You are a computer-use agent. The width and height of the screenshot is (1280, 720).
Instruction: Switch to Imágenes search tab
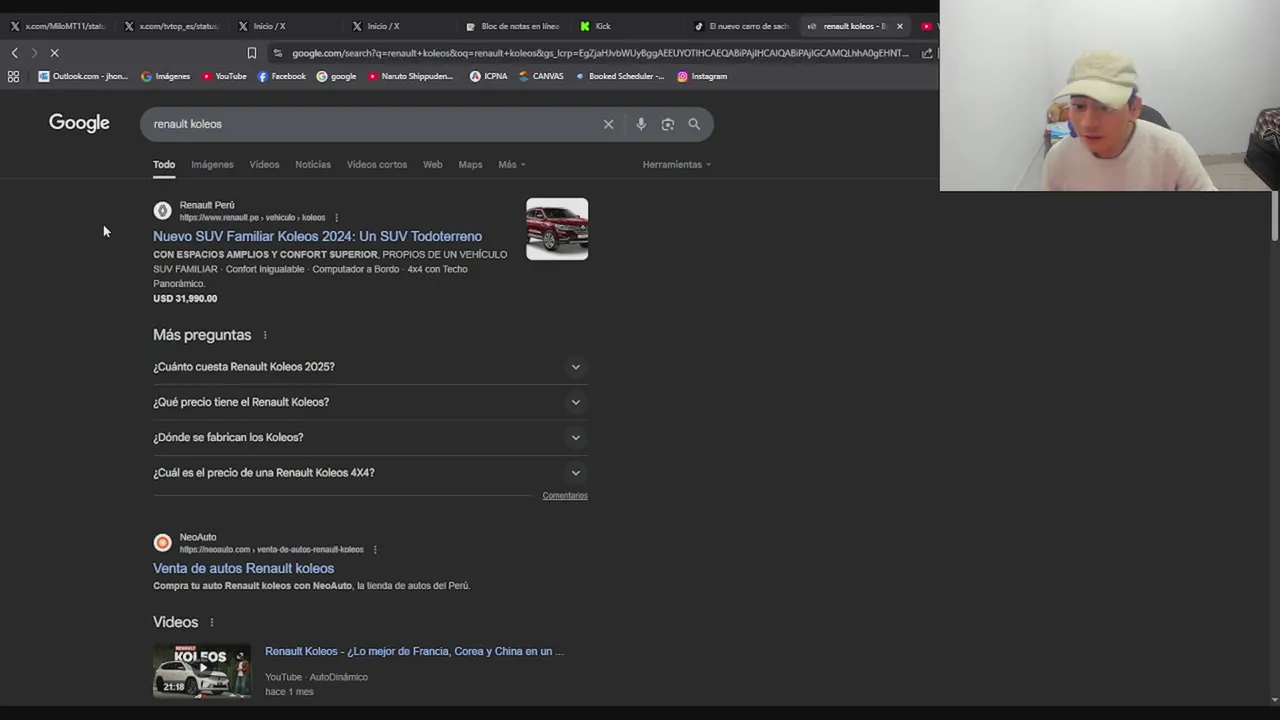click(212, 164)
